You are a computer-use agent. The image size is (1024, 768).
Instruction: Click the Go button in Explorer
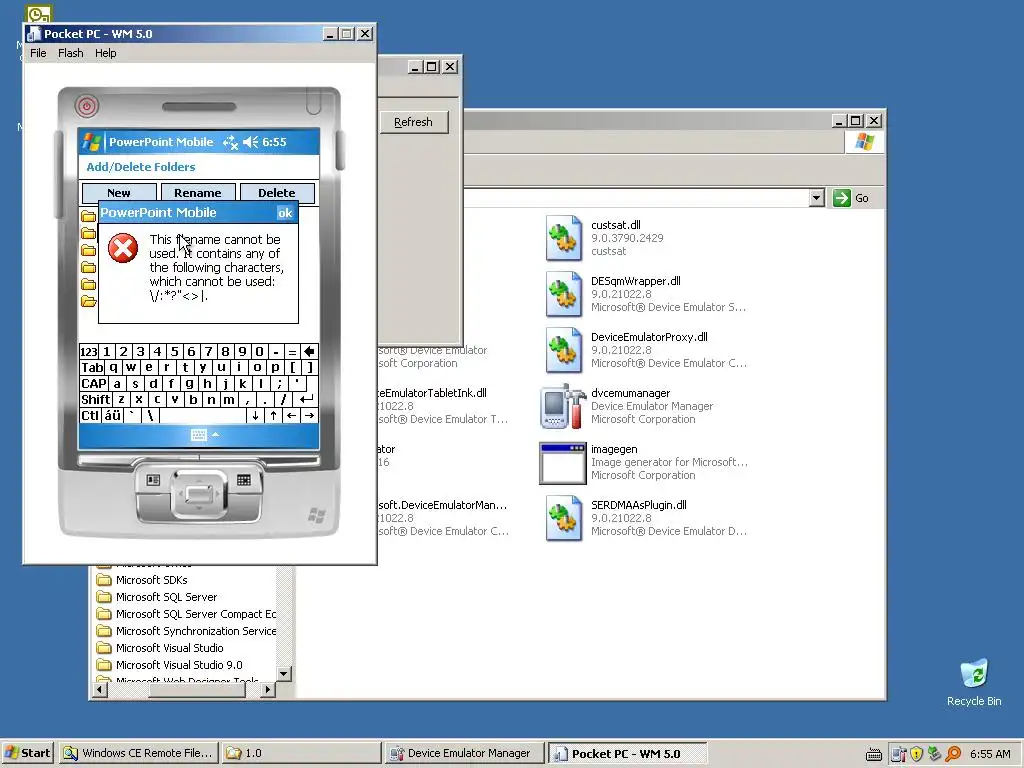pos(852,198)
